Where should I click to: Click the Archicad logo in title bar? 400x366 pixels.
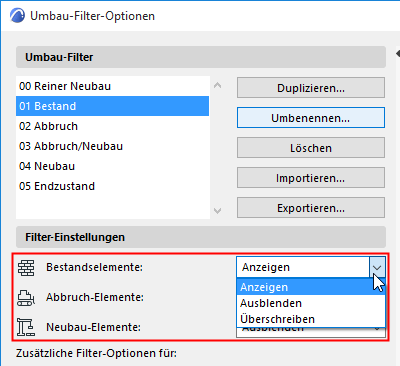[17, 16]
